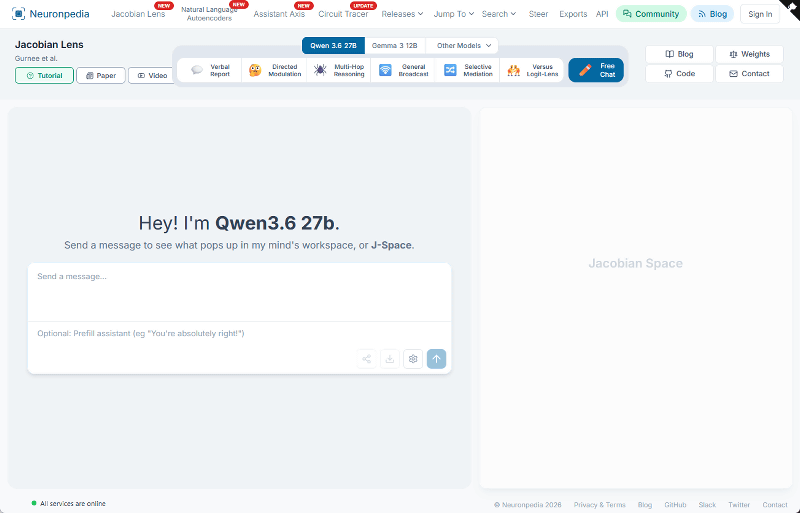Open the Multi-Hop Reasoning spider example
Viewport: 800px width, 513px height.
(339, 70)
